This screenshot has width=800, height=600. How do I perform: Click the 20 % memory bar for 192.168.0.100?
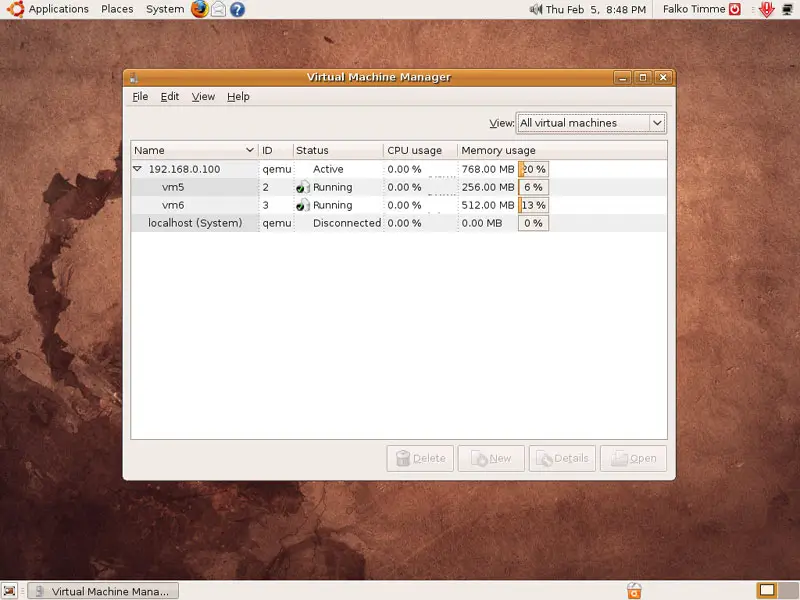coord(533,169)
